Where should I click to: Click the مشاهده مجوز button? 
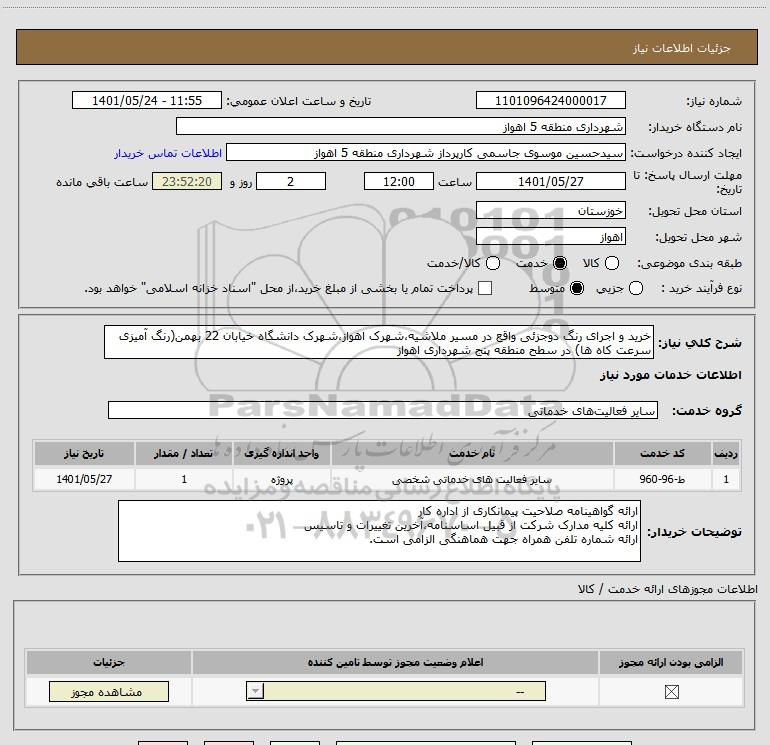click(109, 691)
